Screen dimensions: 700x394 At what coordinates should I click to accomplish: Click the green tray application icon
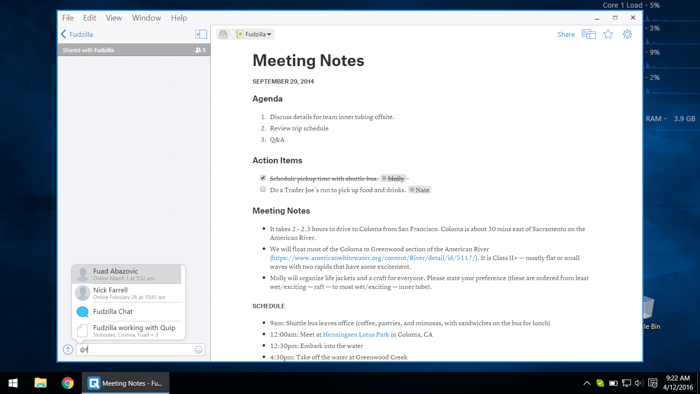coord(600,383)
